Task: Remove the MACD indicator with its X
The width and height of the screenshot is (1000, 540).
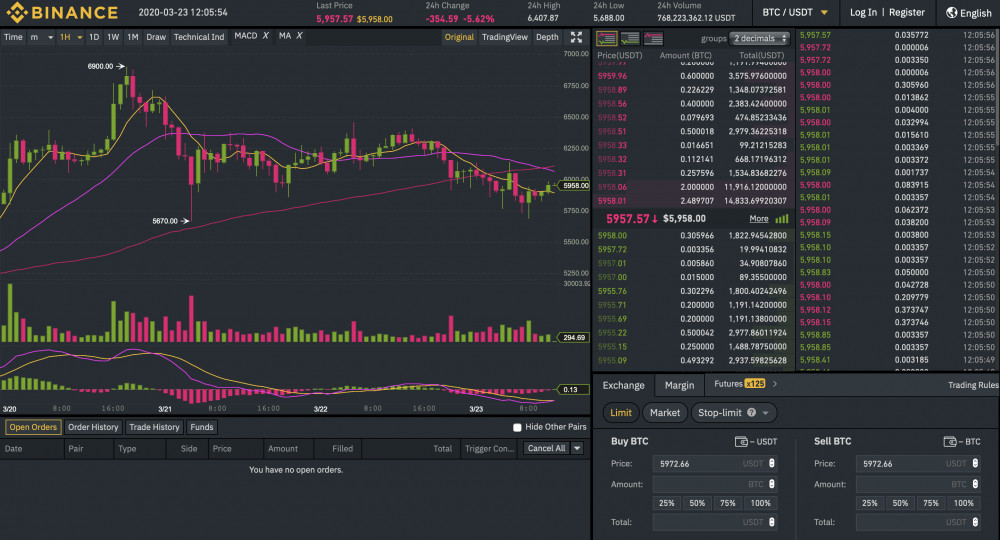Action: [x=265, y=36]
